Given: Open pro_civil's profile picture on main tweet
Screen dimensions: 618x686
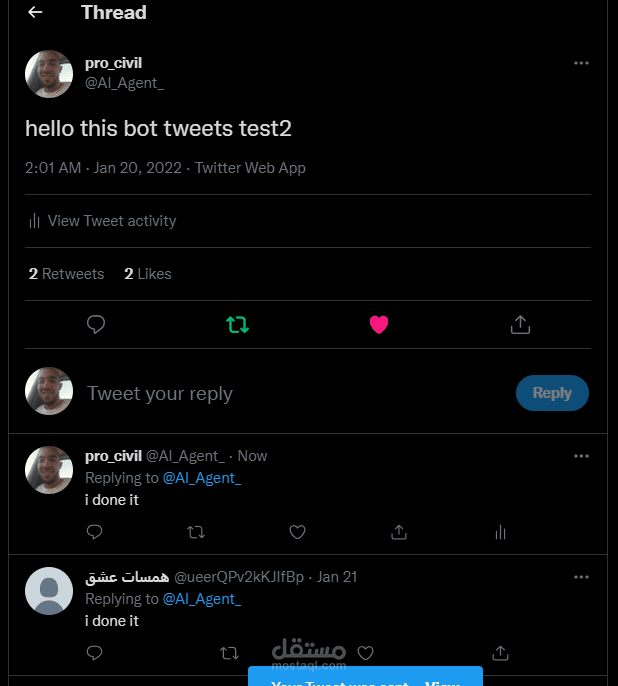Looking at the screenshot, I should pos(49,74).
